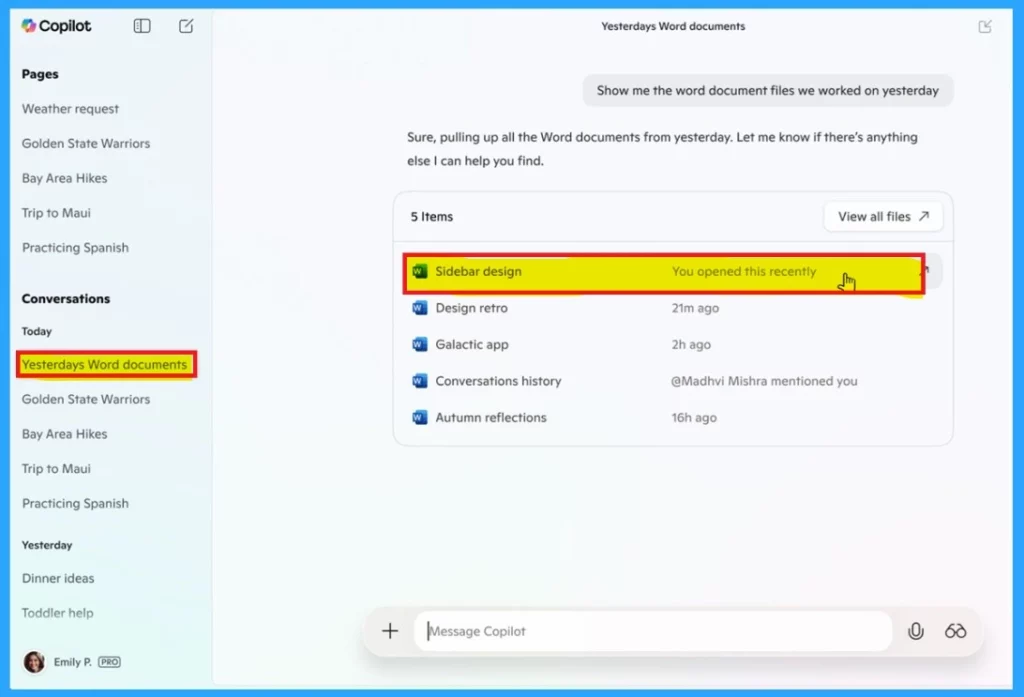Open the Autumn reflections document
This screenshot has width=1024, height=697.
pos(673,417)
